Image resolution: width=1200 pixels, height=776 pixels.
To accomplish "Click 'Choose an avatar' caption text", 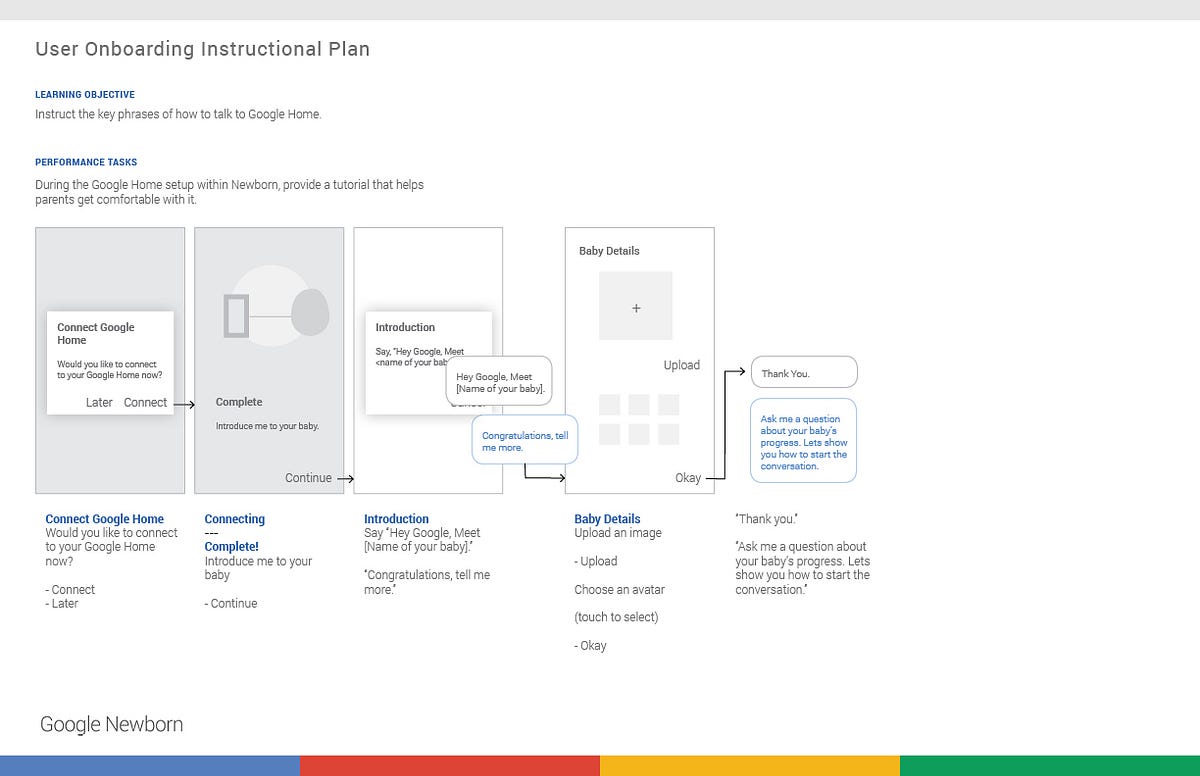I will point(619,589).
